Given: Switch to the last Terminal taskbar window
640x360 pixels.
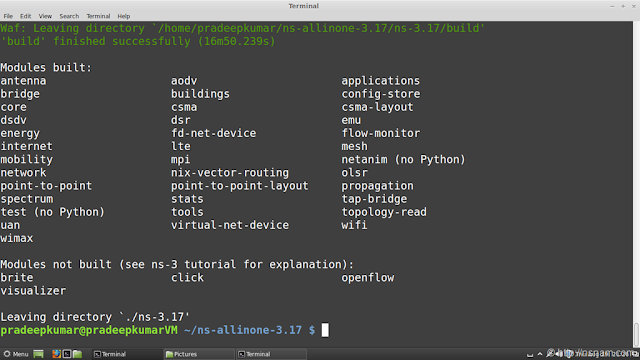Looking at the screenshot, I should click(271, 354).
